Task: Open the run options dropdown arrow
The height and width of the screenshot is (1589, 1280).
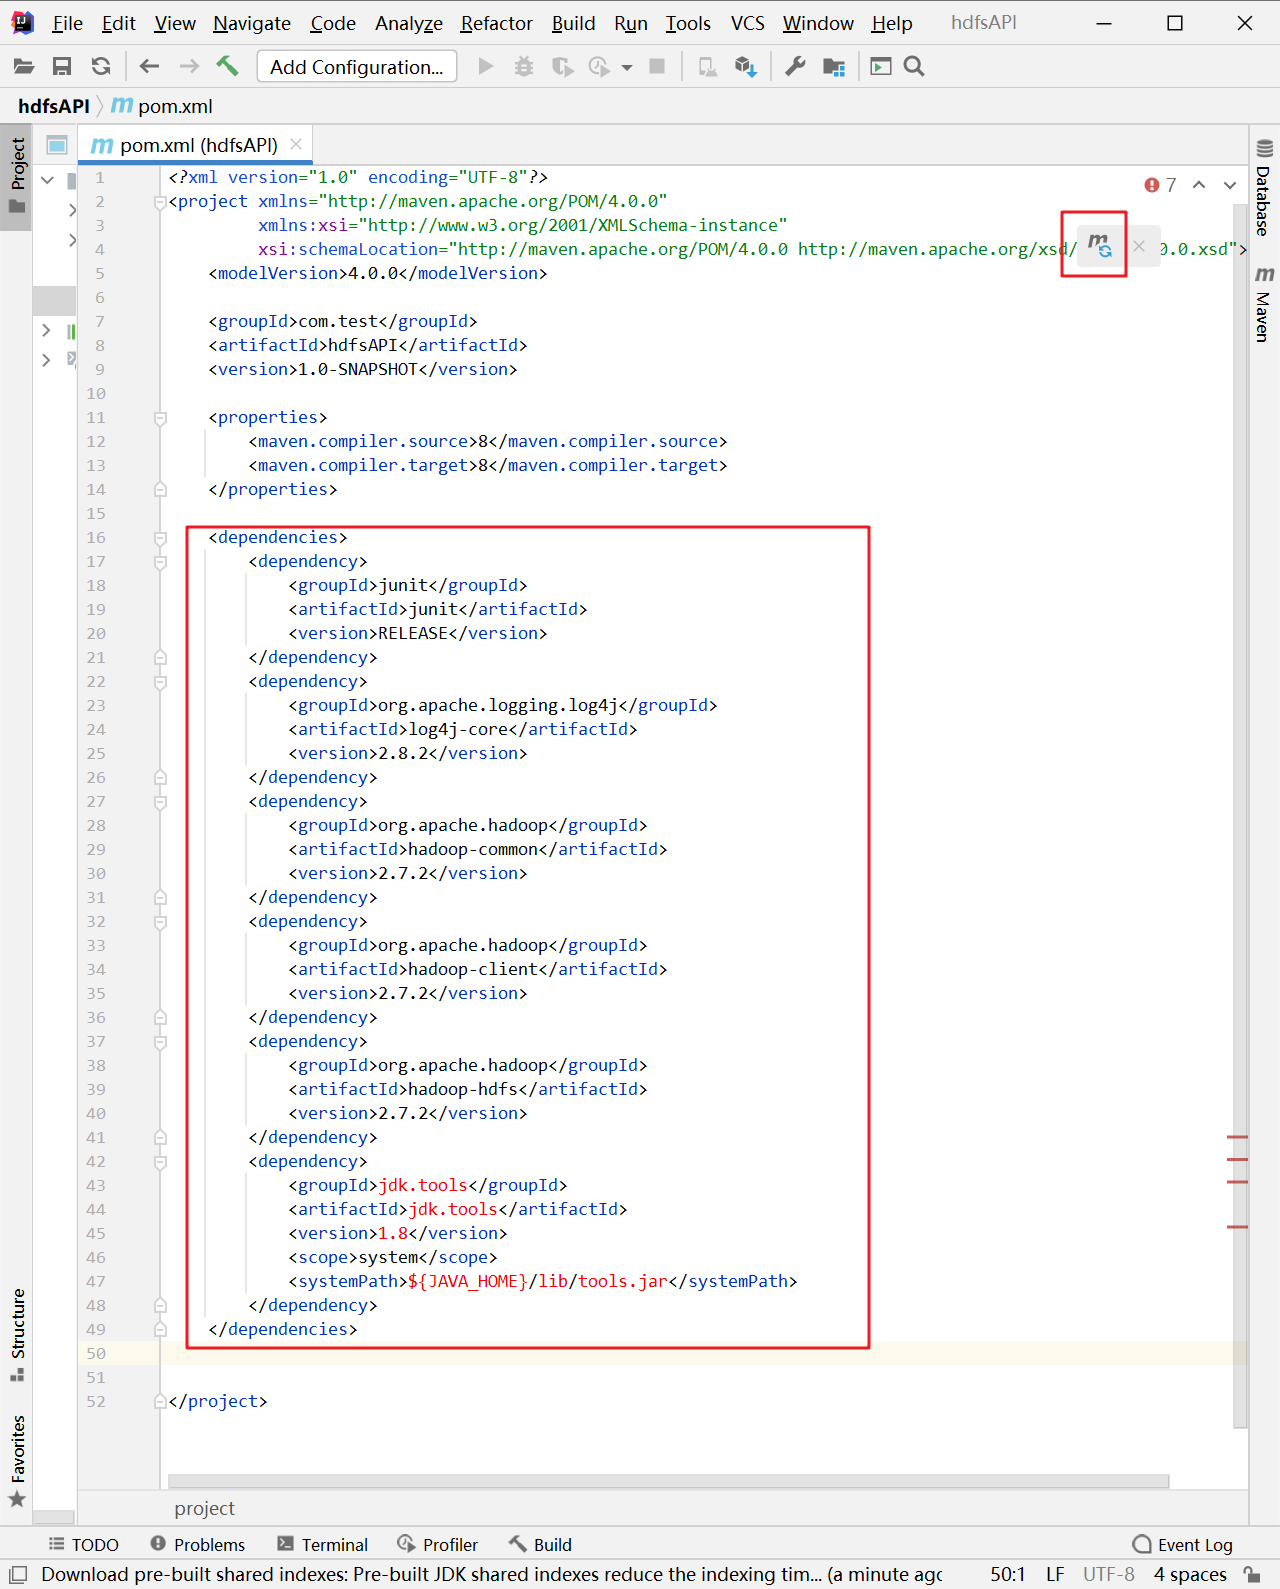Action: 627,68
